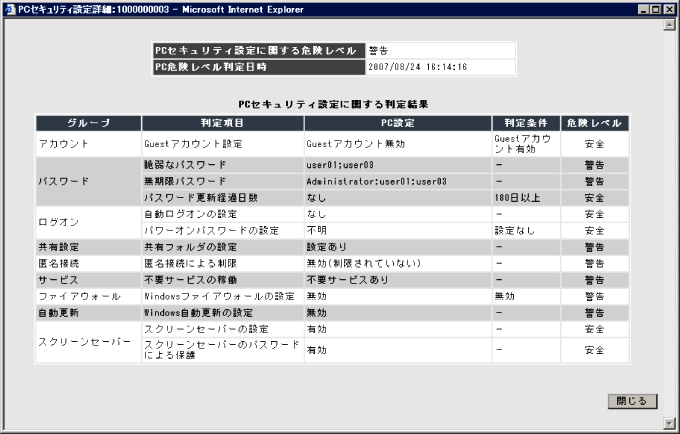Select the 匿名接続 group cell
The width and height of the screenshot is (680, 434).
coord(88,264)
